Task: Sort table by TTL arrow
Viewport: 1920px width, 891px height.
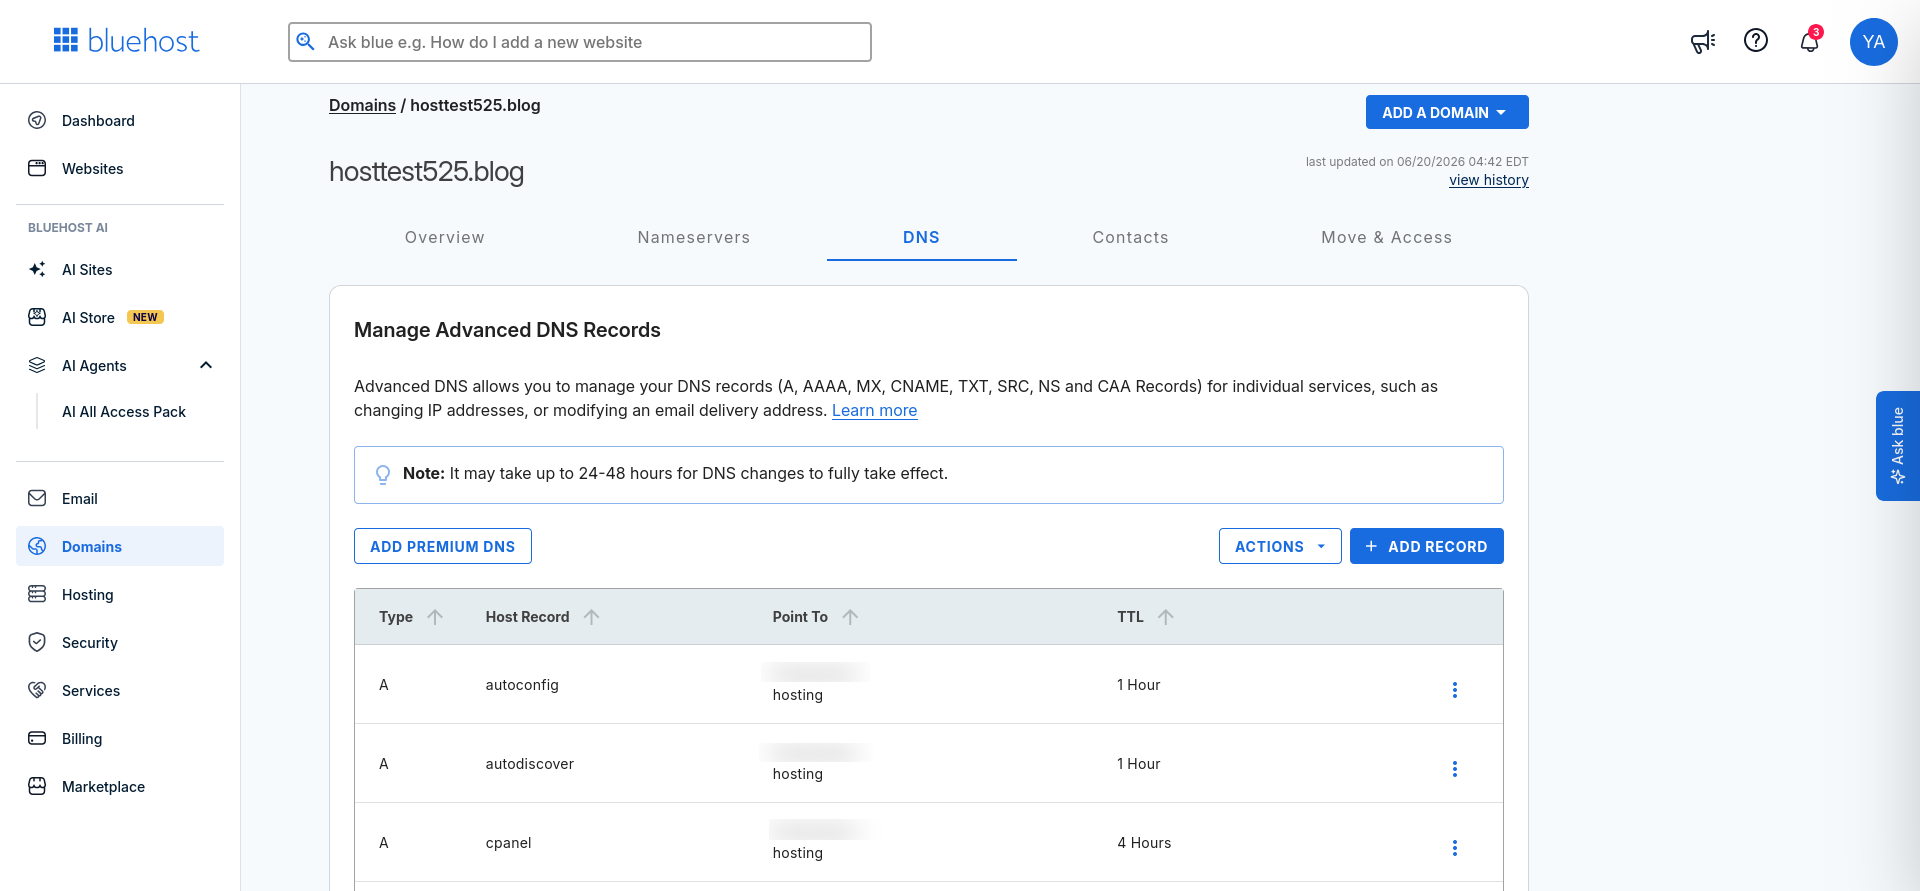Action: [x=1166, y=617]
